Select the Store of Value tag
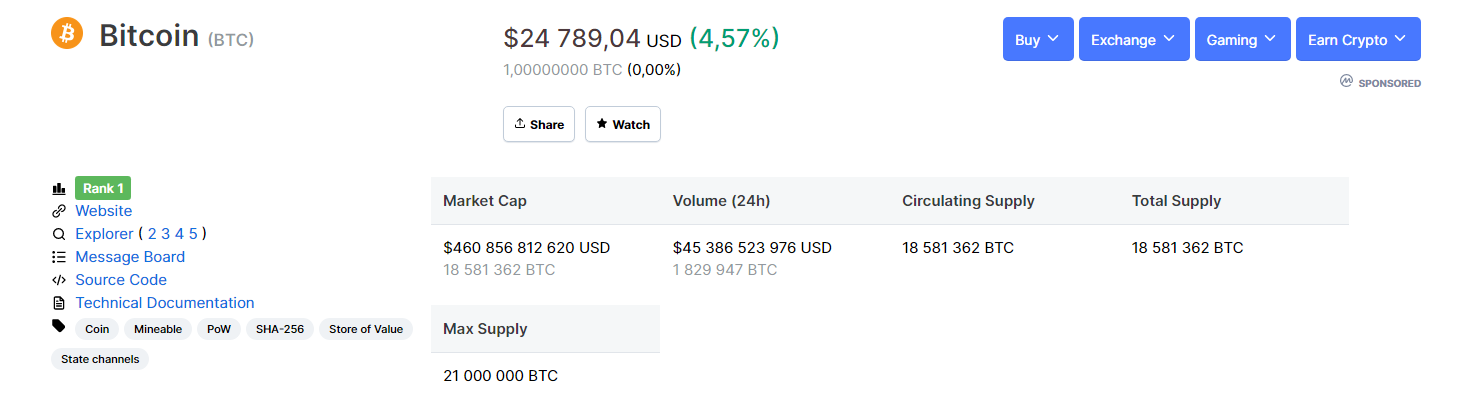Screen dimensions: 1474x403 pos(366,329)
